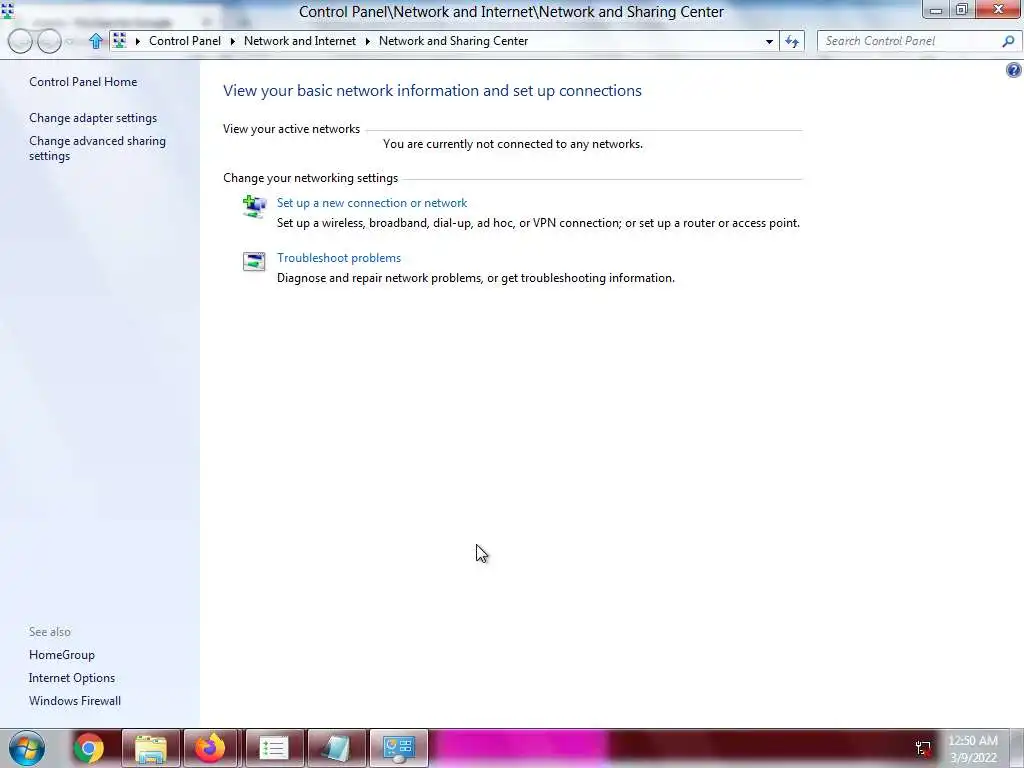Open Windows Firewall link
The image size is (1024, 768).
[x=74, y=701]
